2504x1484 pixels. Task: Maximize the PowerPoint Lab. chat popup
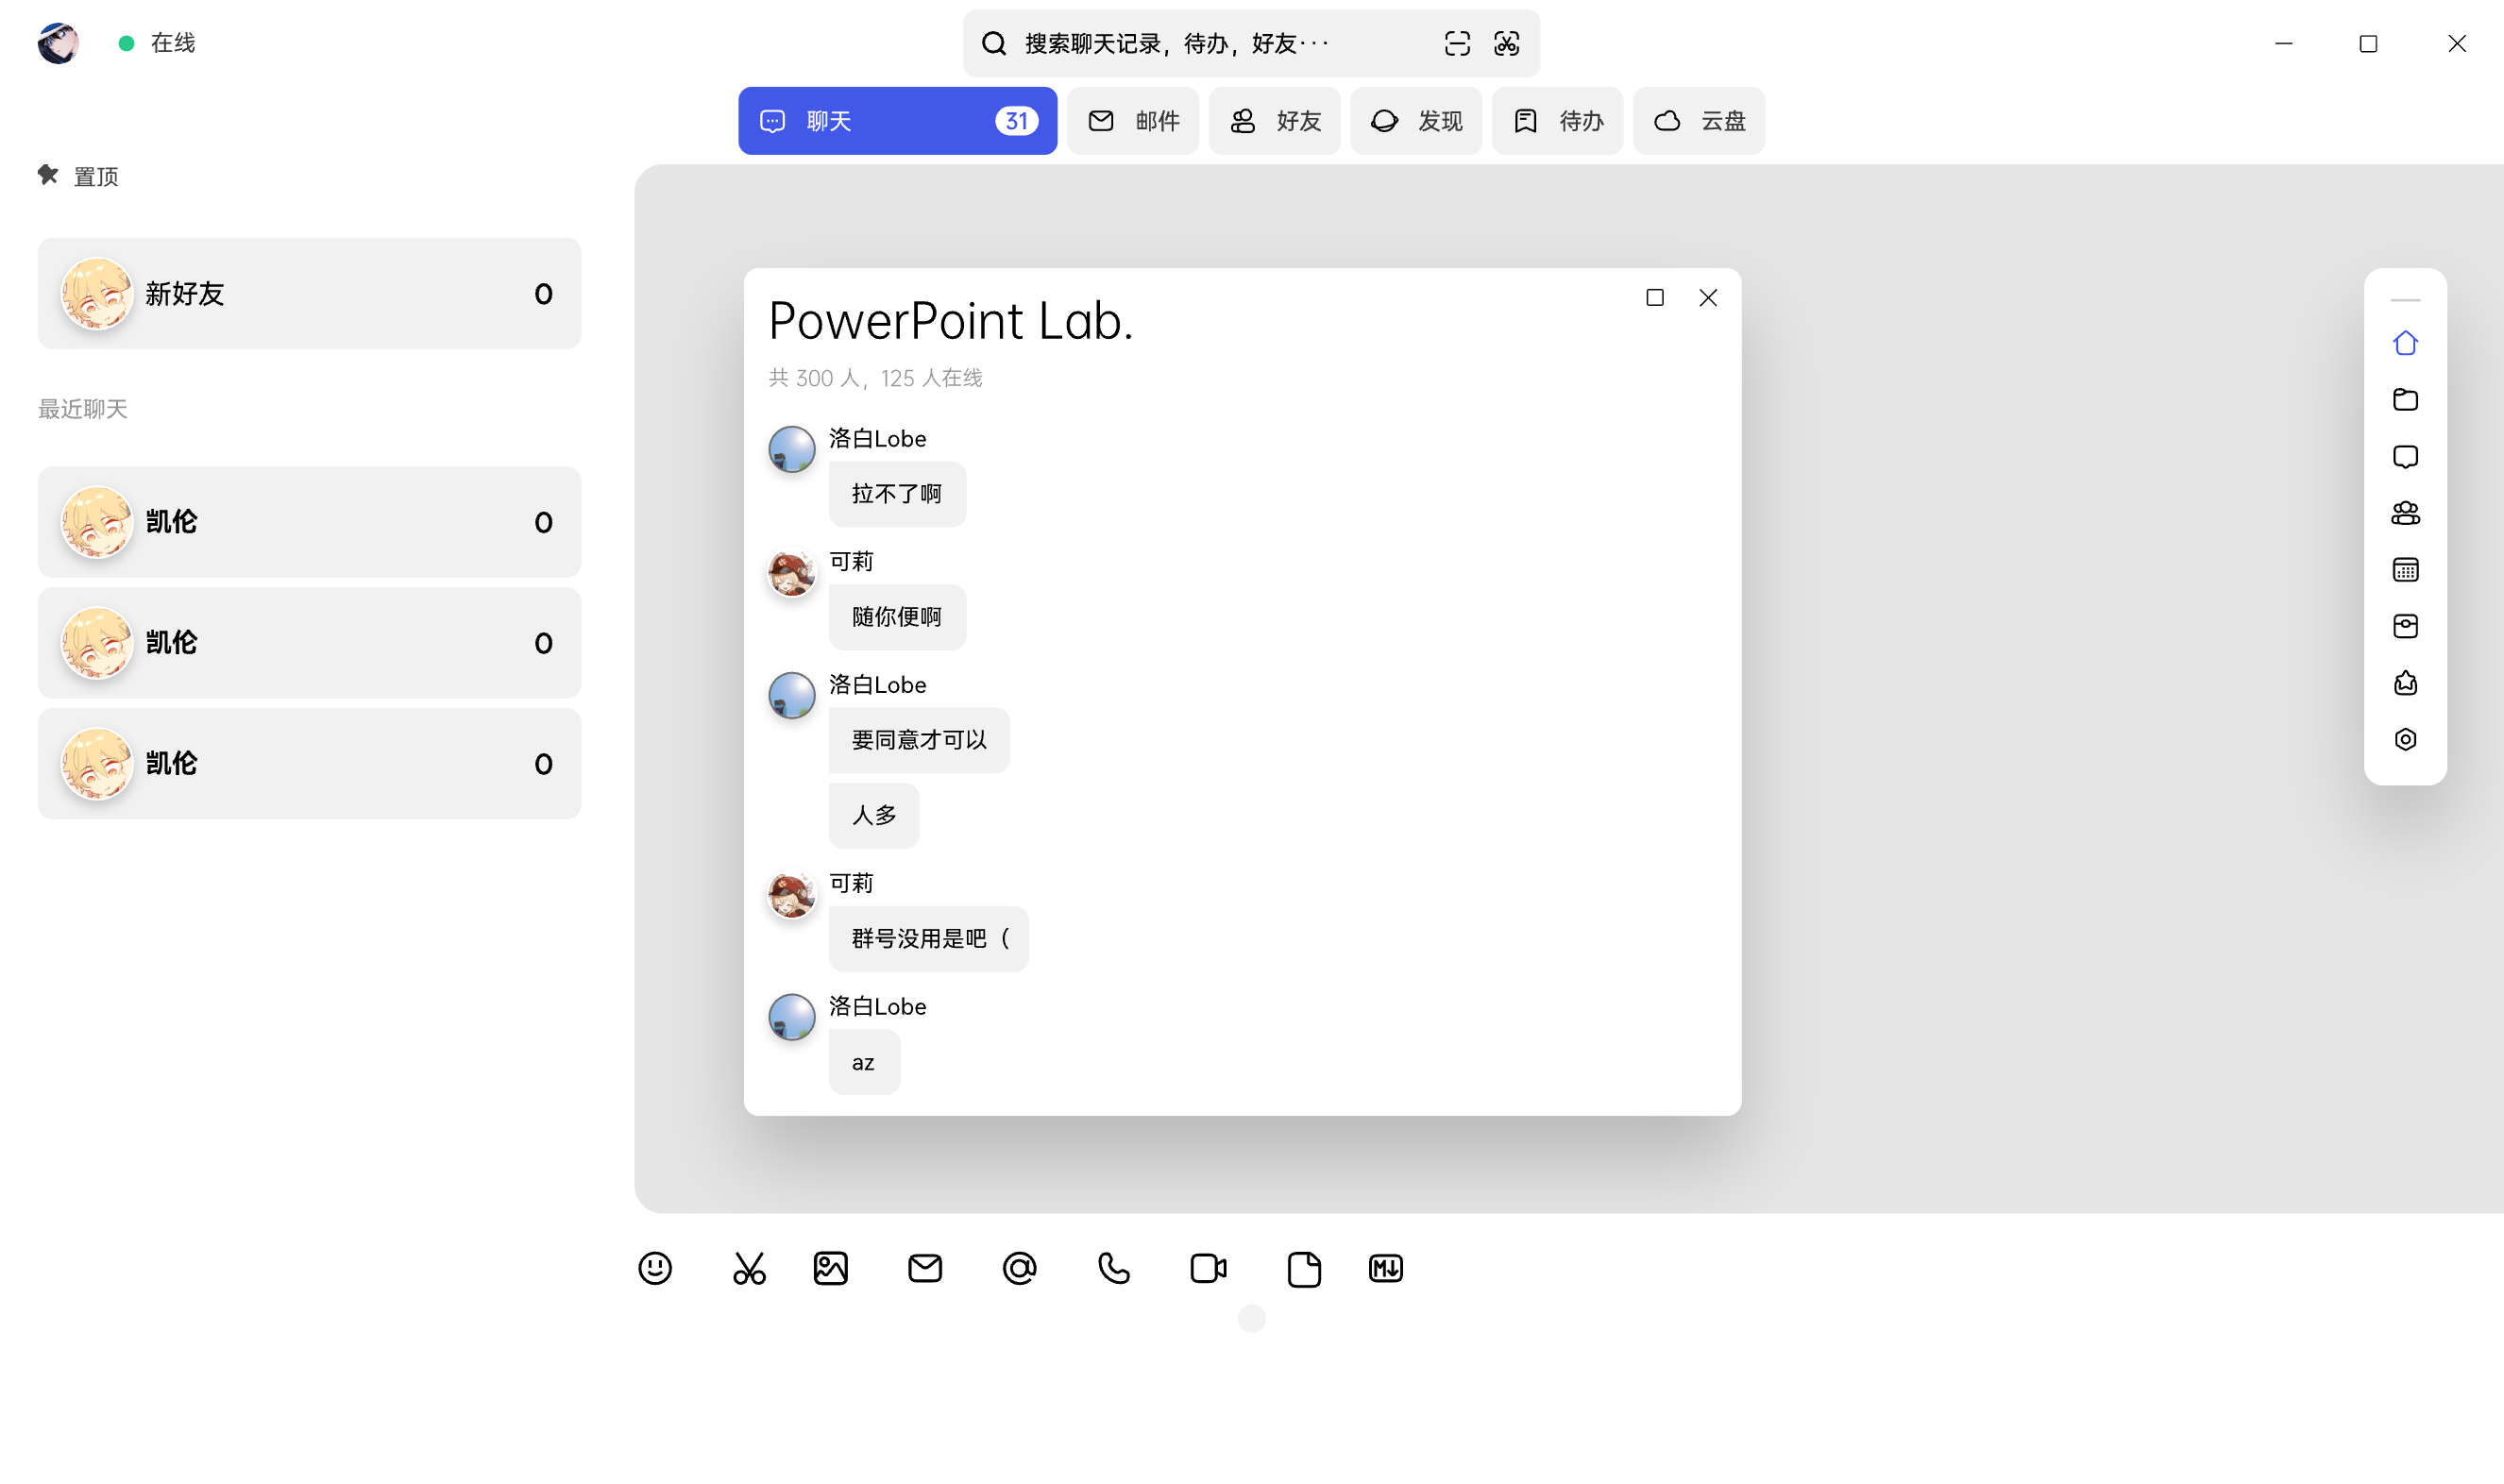[x=1655, y=298]
